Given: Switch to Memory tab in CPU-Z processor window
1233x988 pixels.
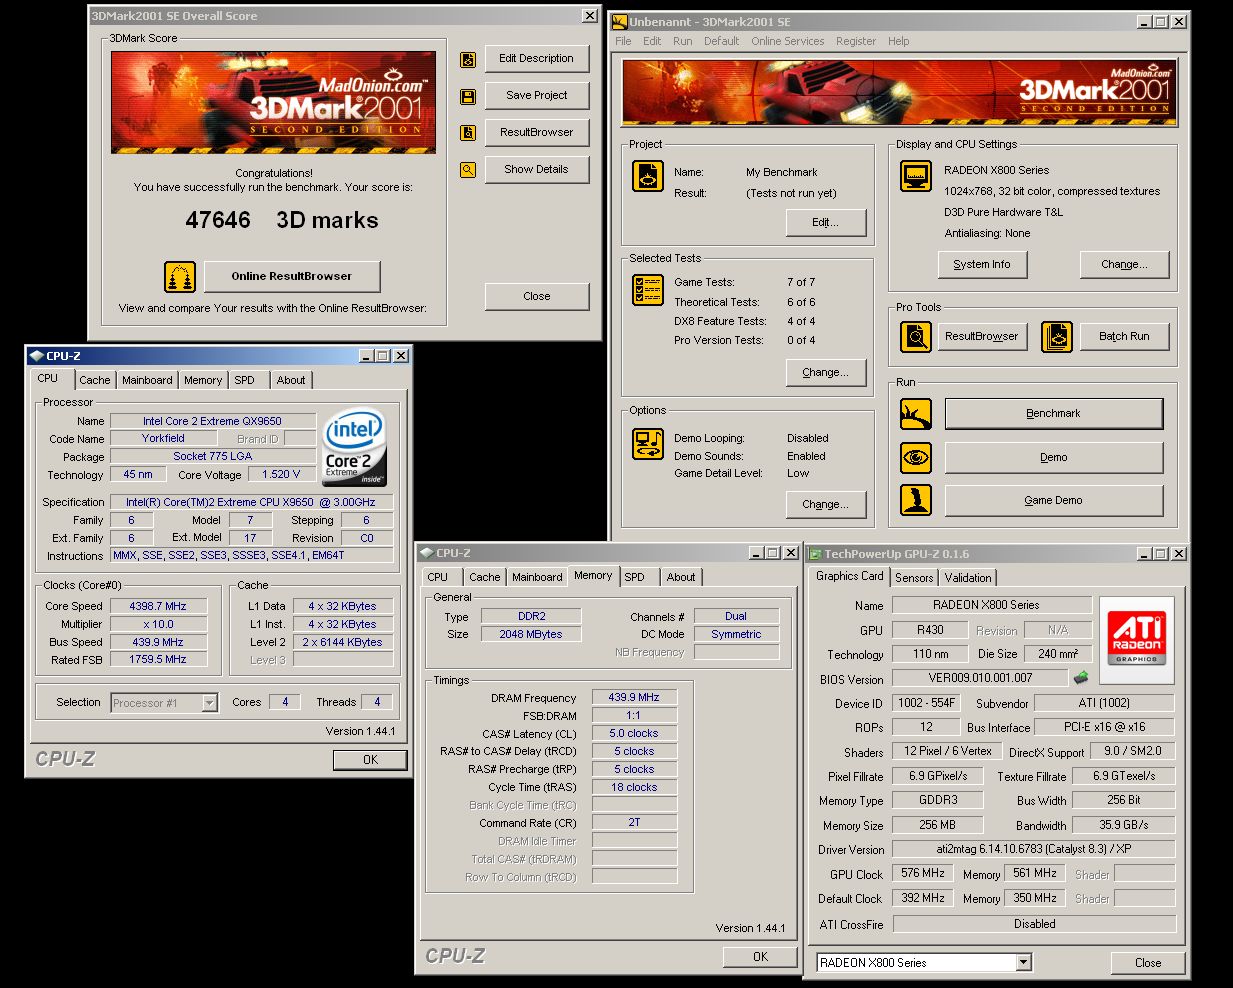Looking at the screenshot, I should pyautogui.click(x=203, y=380).
